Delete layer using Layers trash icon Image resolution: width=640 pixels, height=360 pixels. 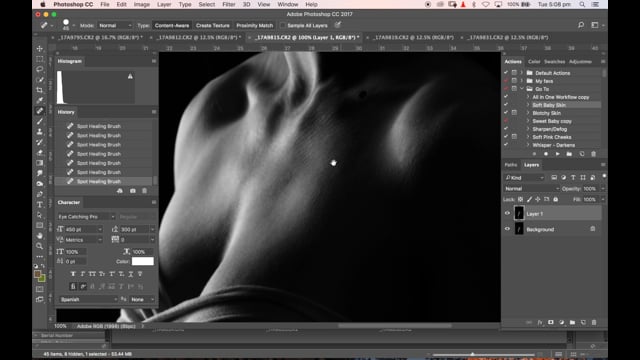tap(594, 322)
